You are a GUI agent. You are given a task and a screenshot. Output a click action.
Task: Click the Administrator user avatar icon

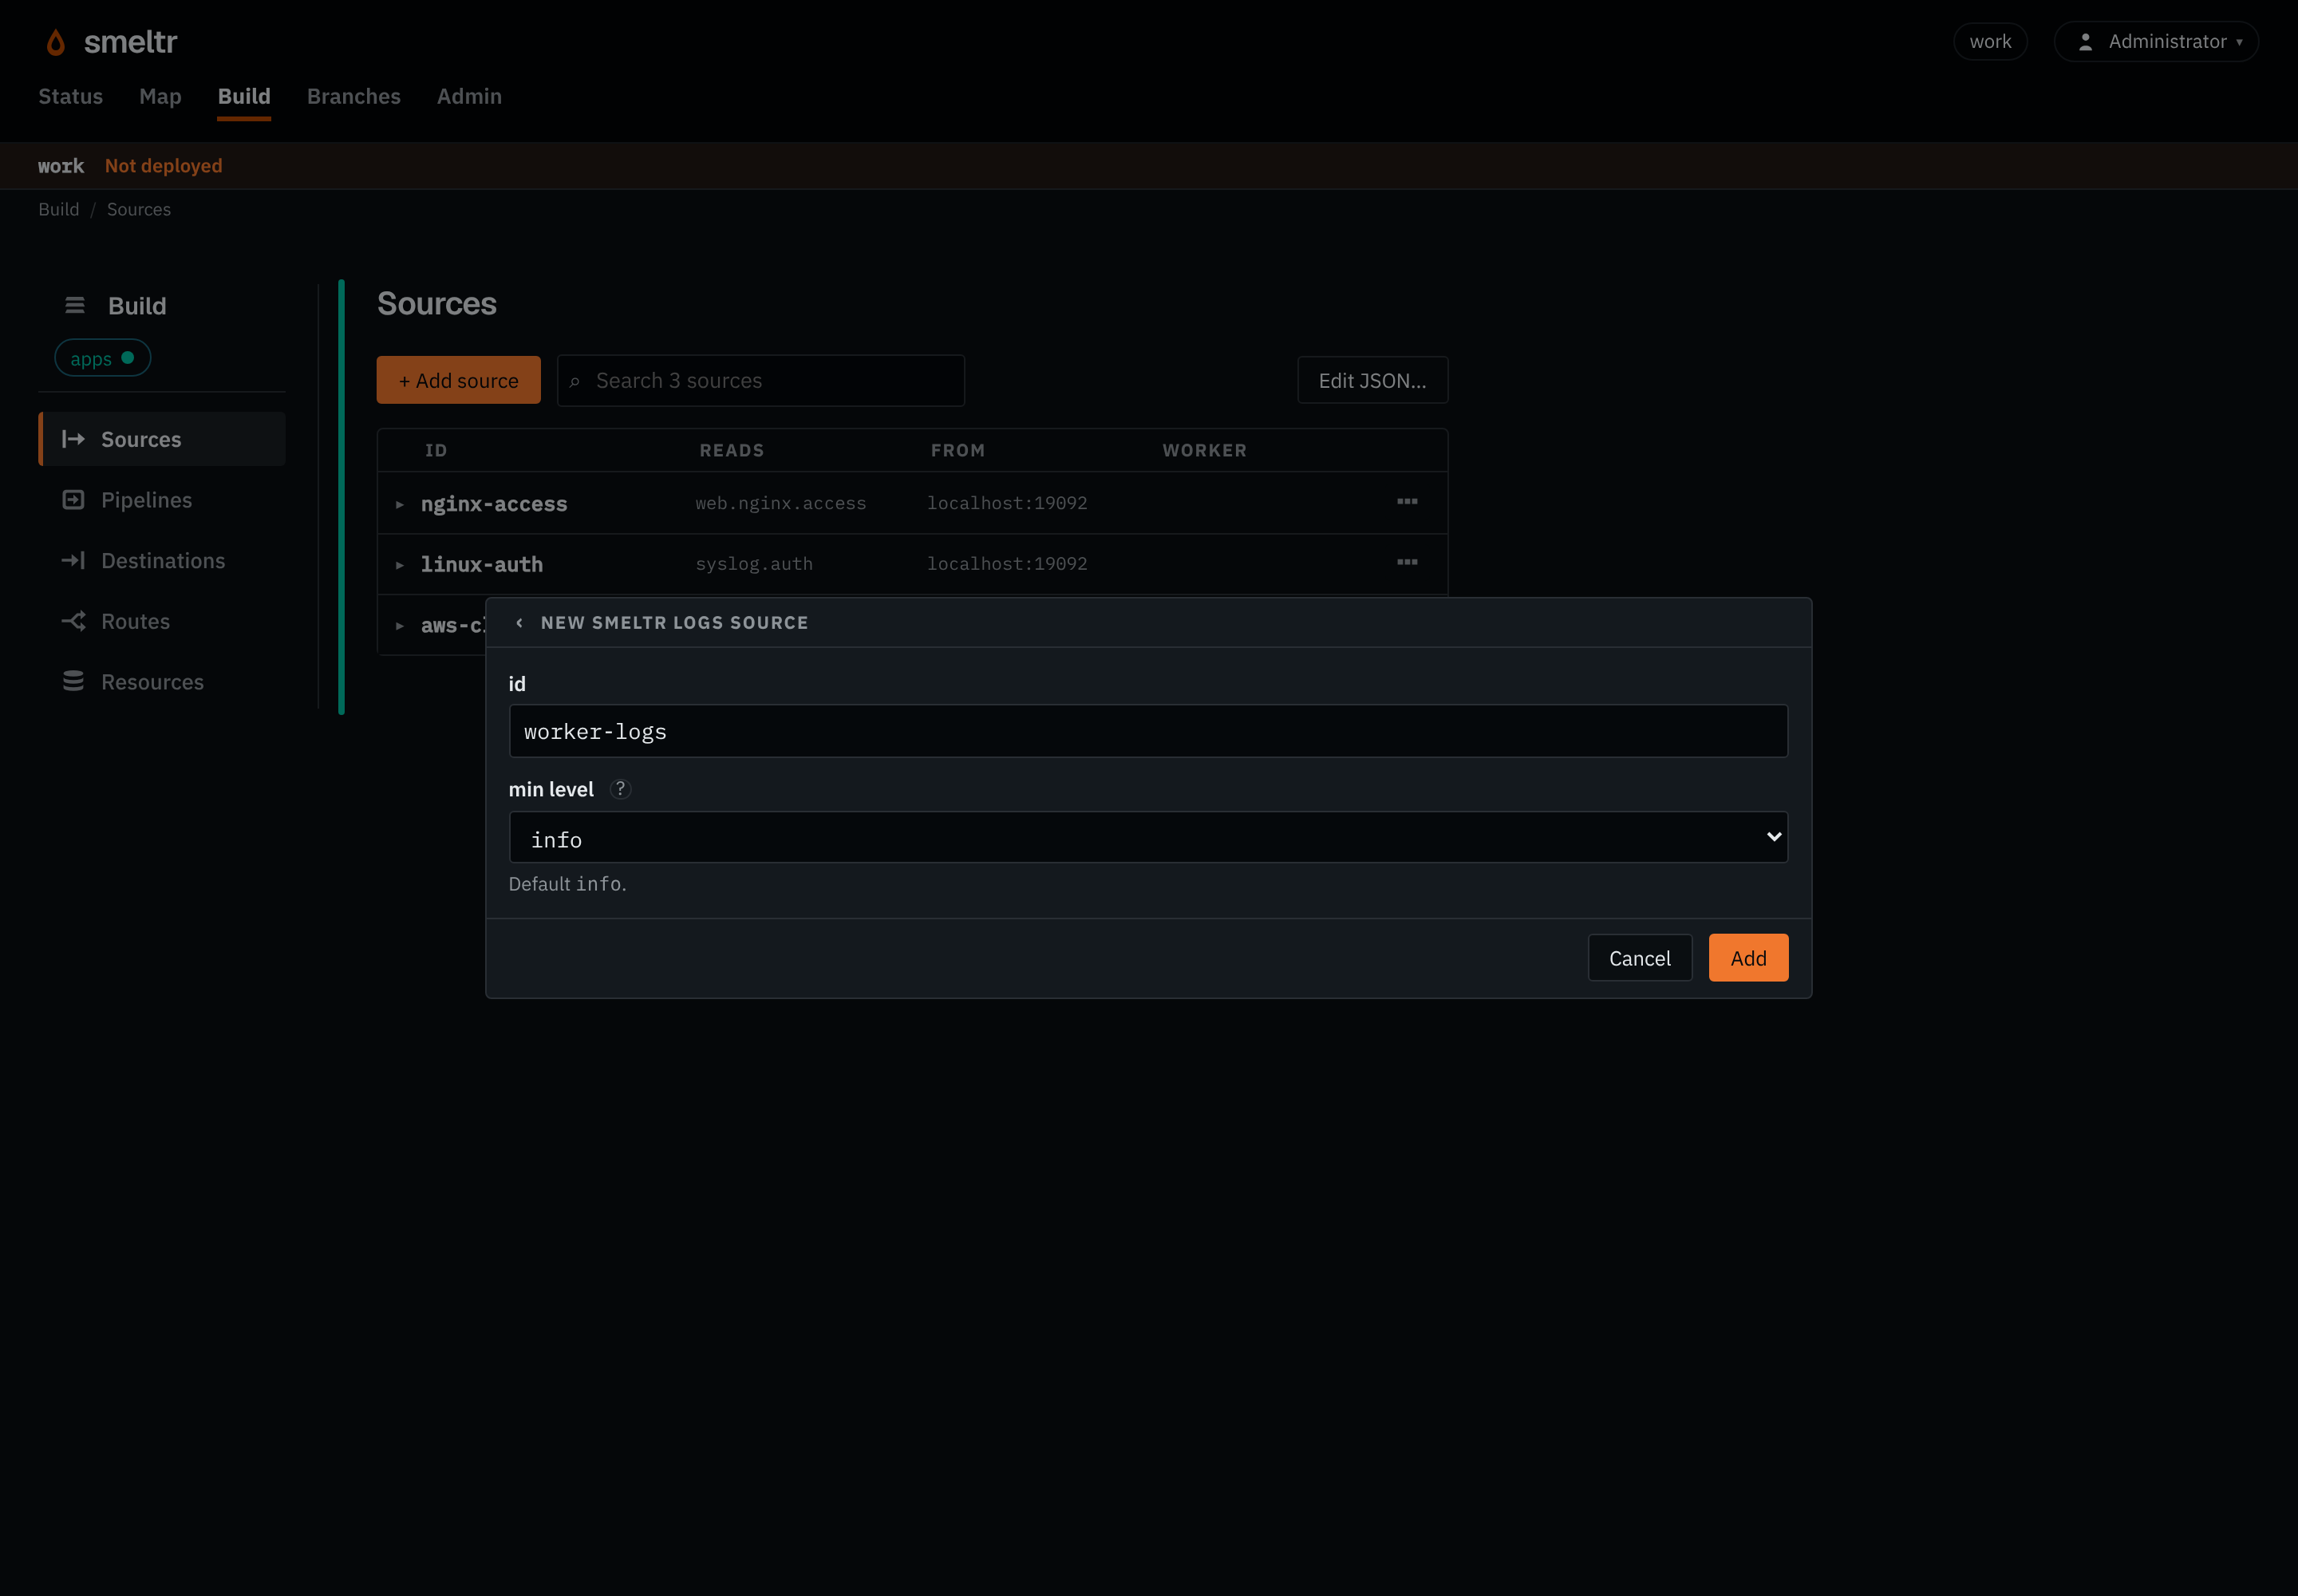[2085, 42]
